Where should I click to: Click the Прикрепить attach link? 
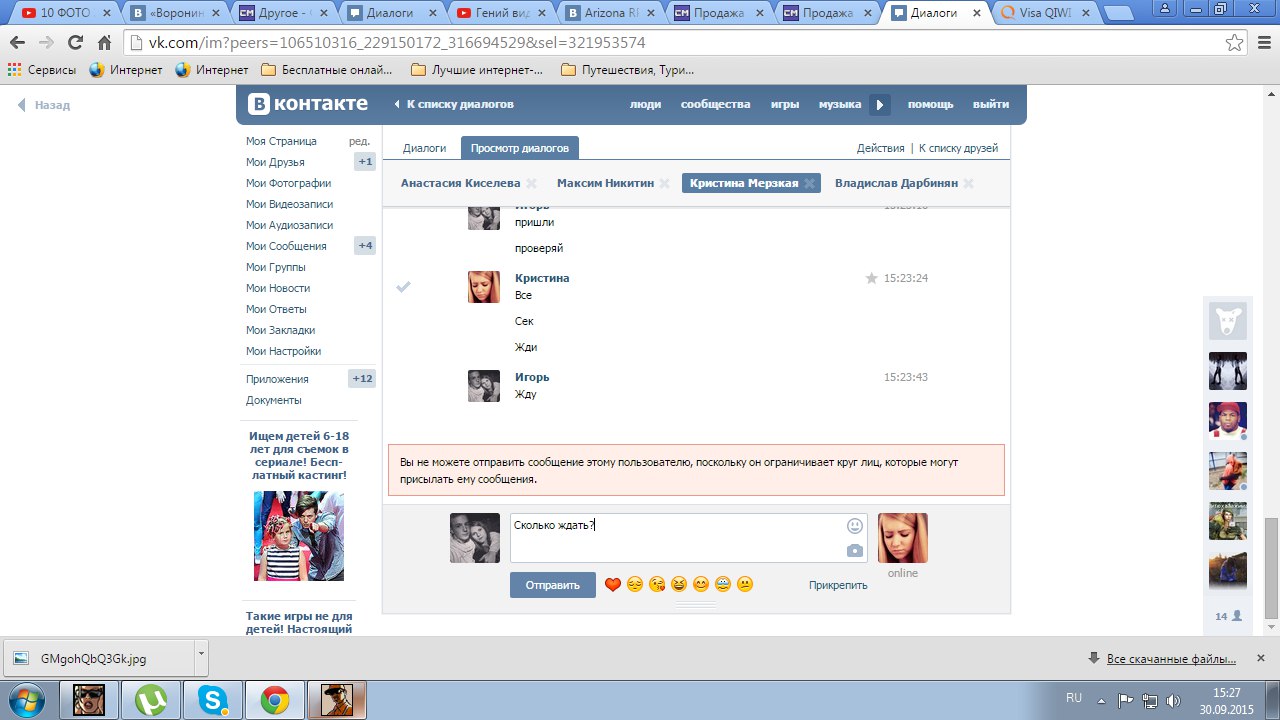(838, 585)
